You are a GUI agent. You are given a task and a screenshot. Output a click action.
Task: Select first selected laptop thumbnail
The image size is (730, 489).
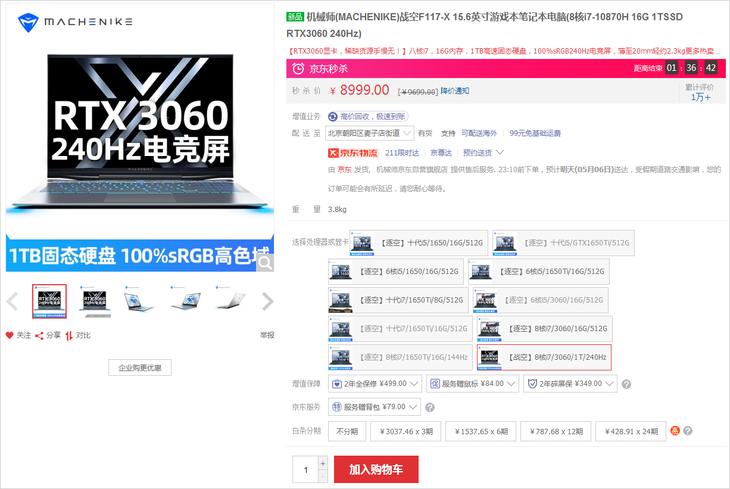point(49,301)
